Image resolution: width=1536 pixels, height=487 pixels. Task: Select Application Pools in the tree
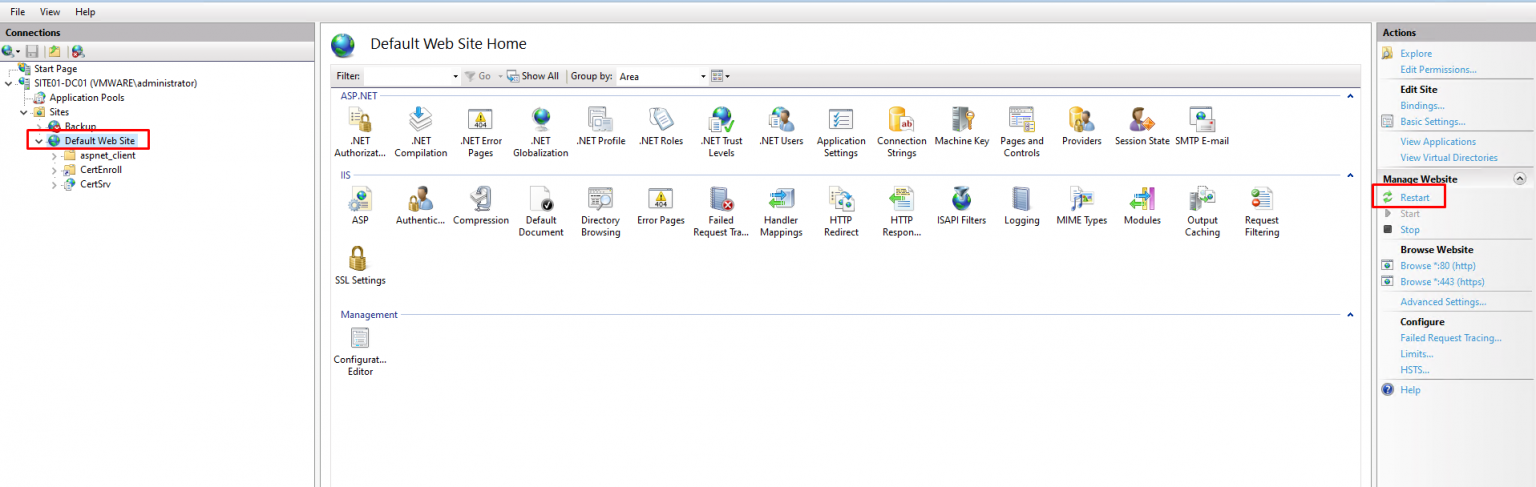[87, 98]
